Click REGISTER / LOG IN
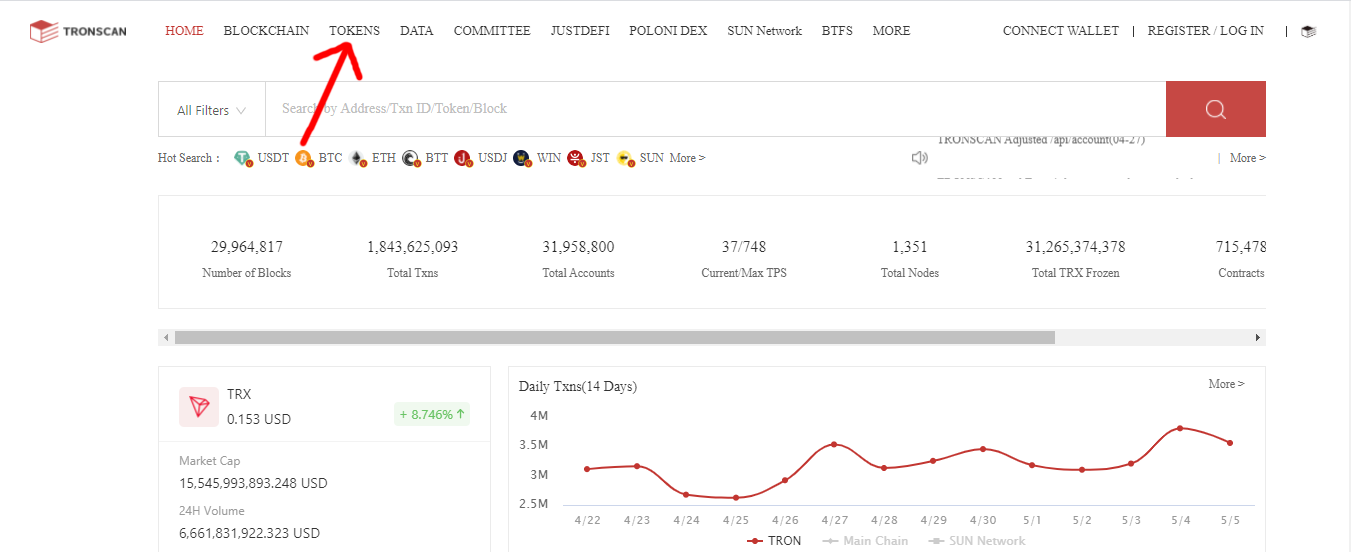This screenshot has height=552, width=1351. (1205, 31)
